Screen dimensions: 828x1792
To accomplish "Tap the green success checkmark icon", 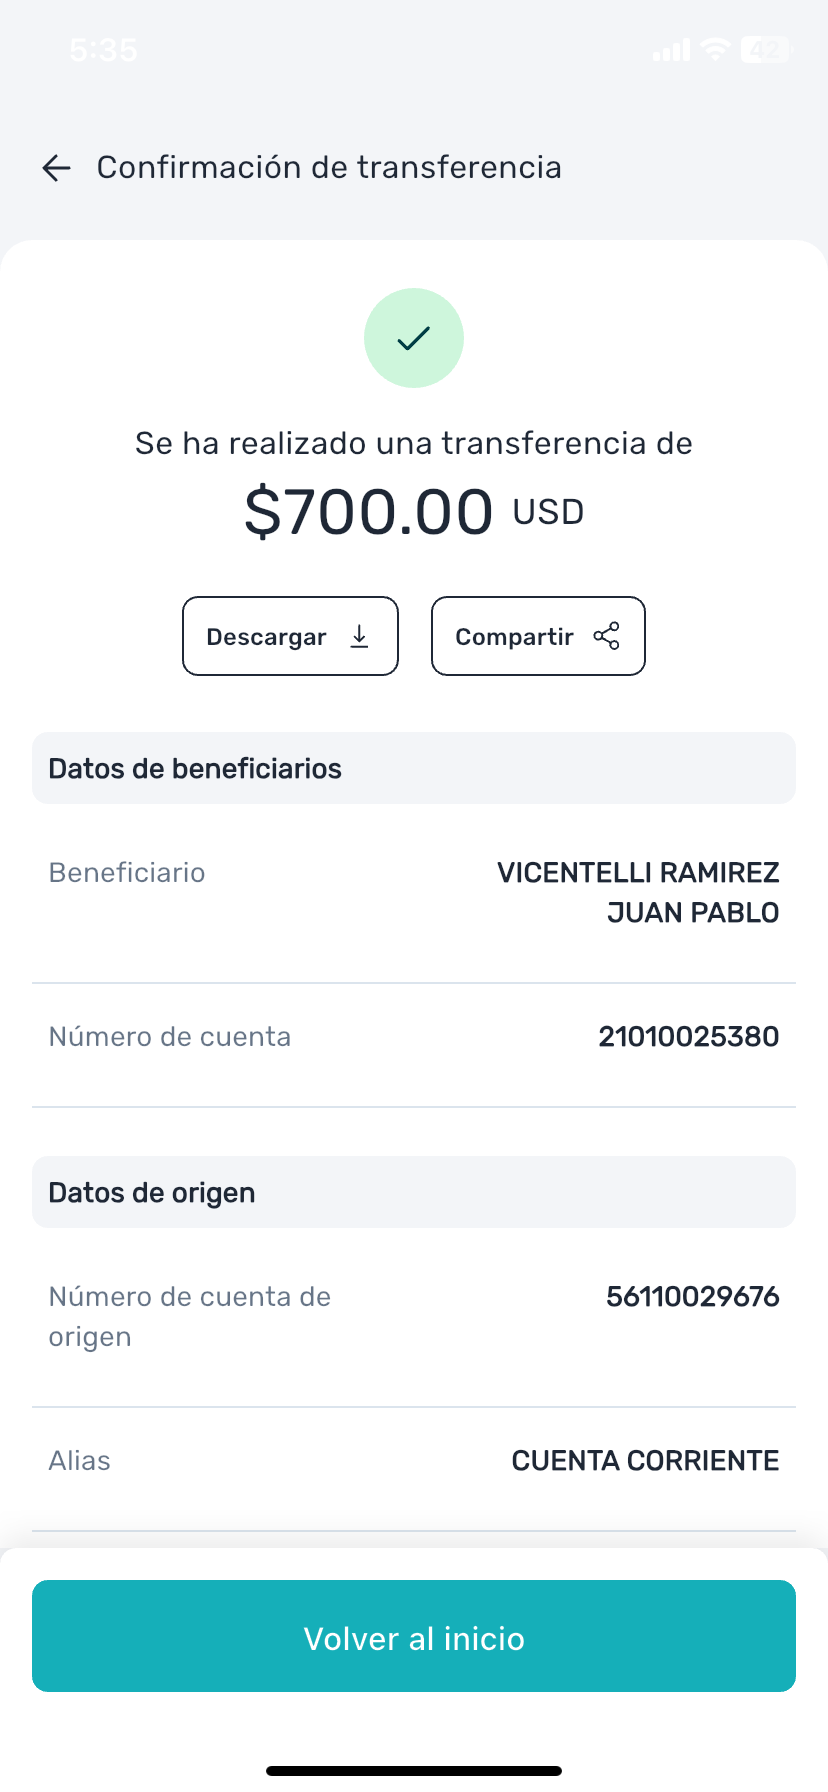I will [x=414, y=338].
